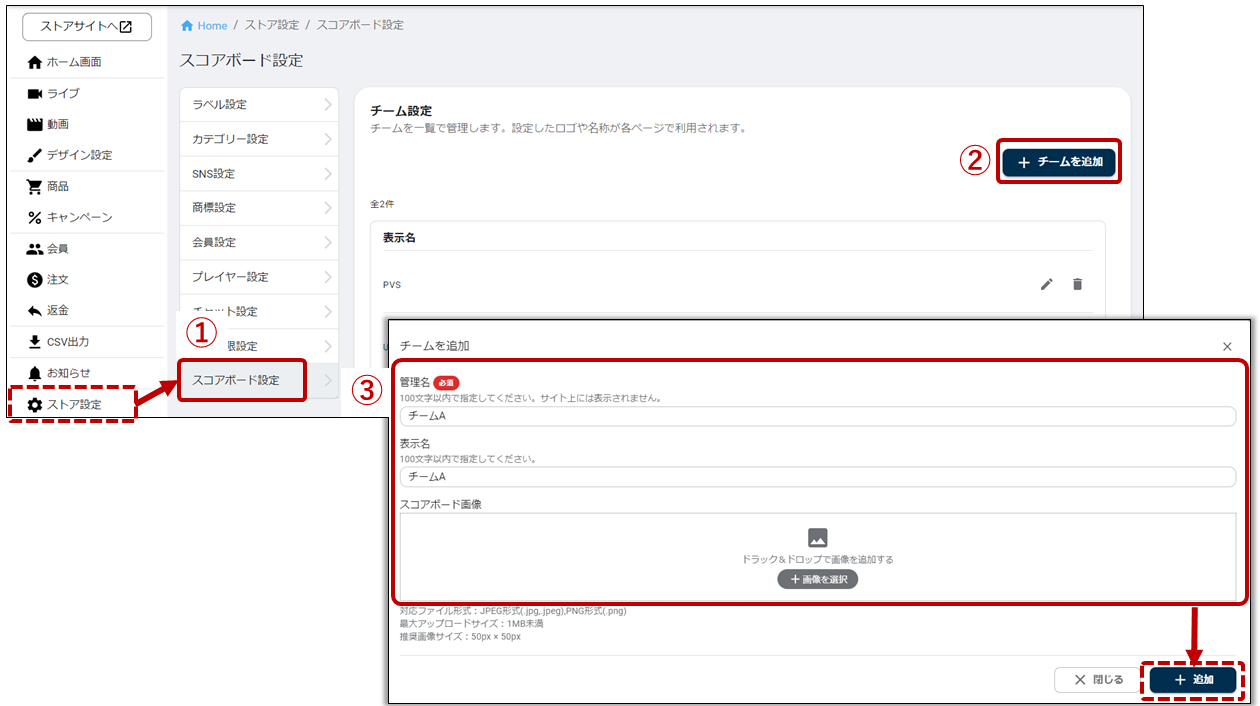Viewport: 1260px width, 706px height.
Task: Click the 追加 button in the dialog
Action: (1193, 680)
